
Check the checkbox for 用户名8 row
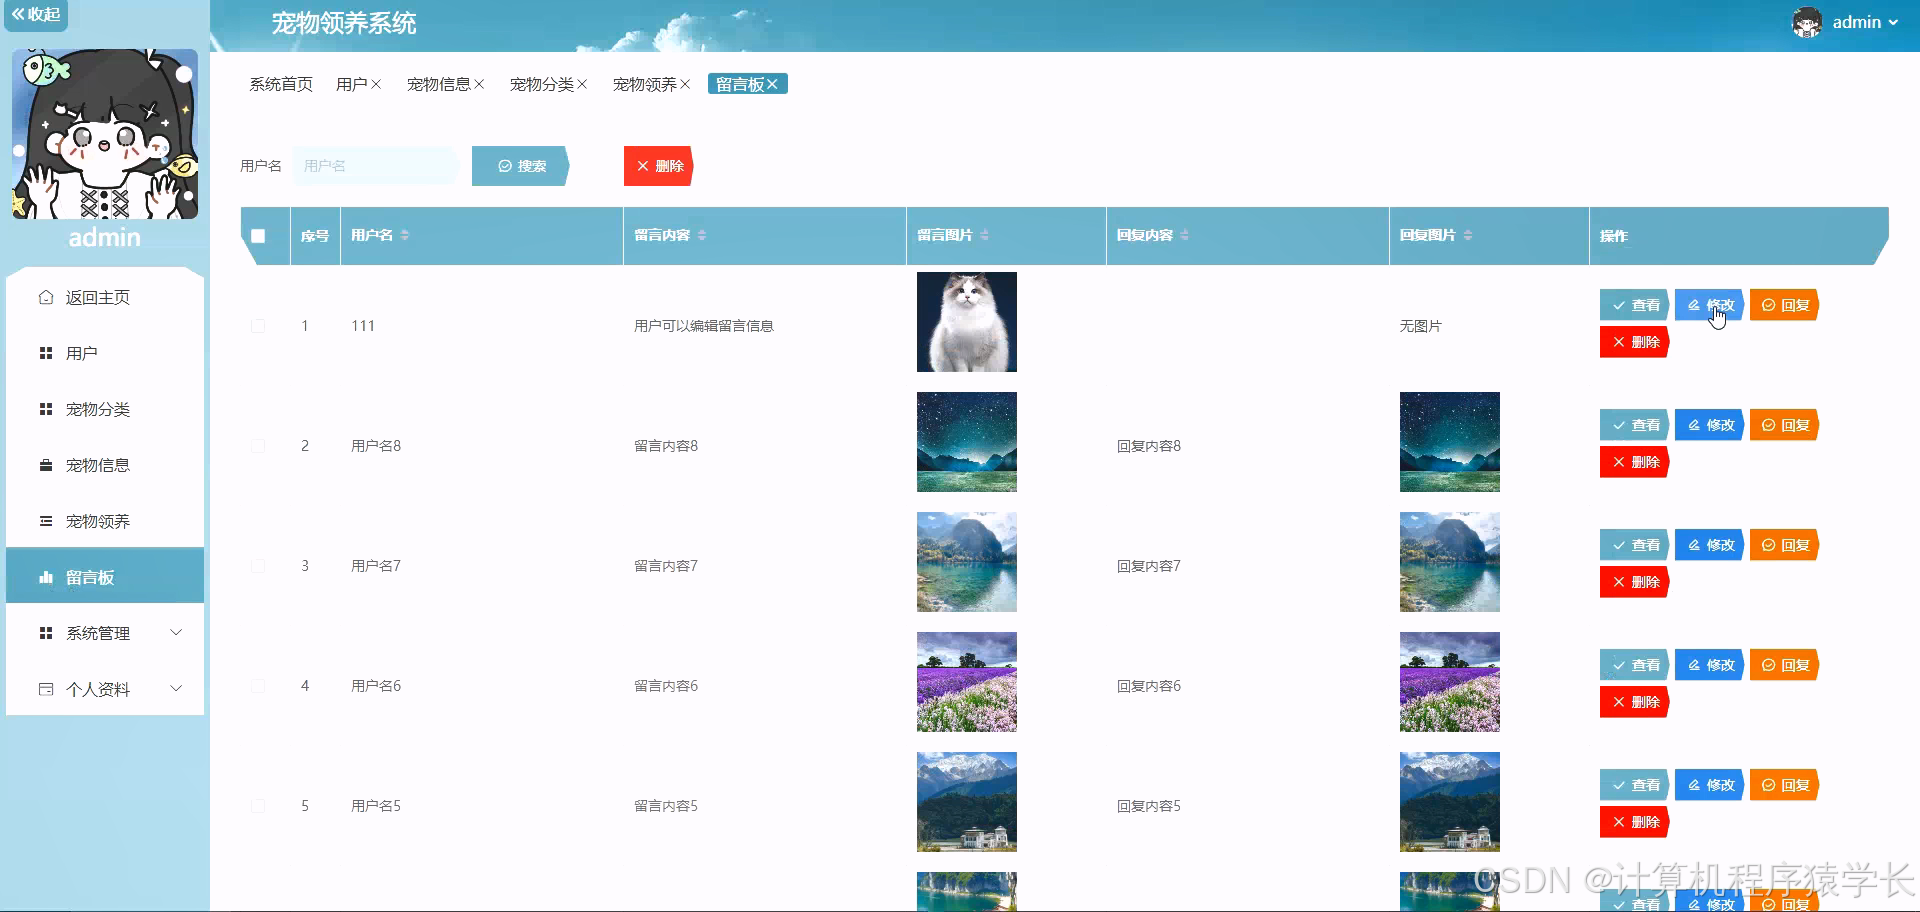(259, 445)
